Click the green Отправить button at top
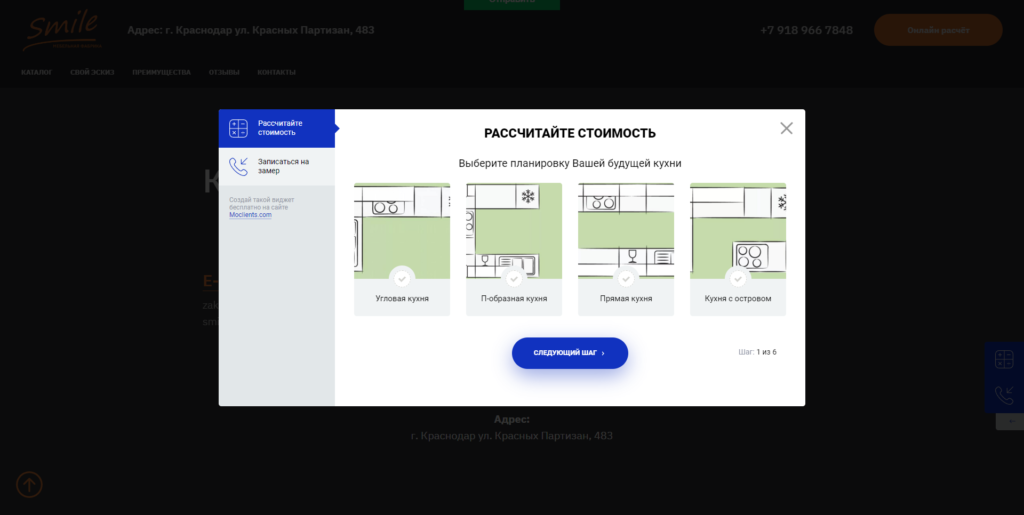The width and height of the screenshot is (1024, 515). 511,3
